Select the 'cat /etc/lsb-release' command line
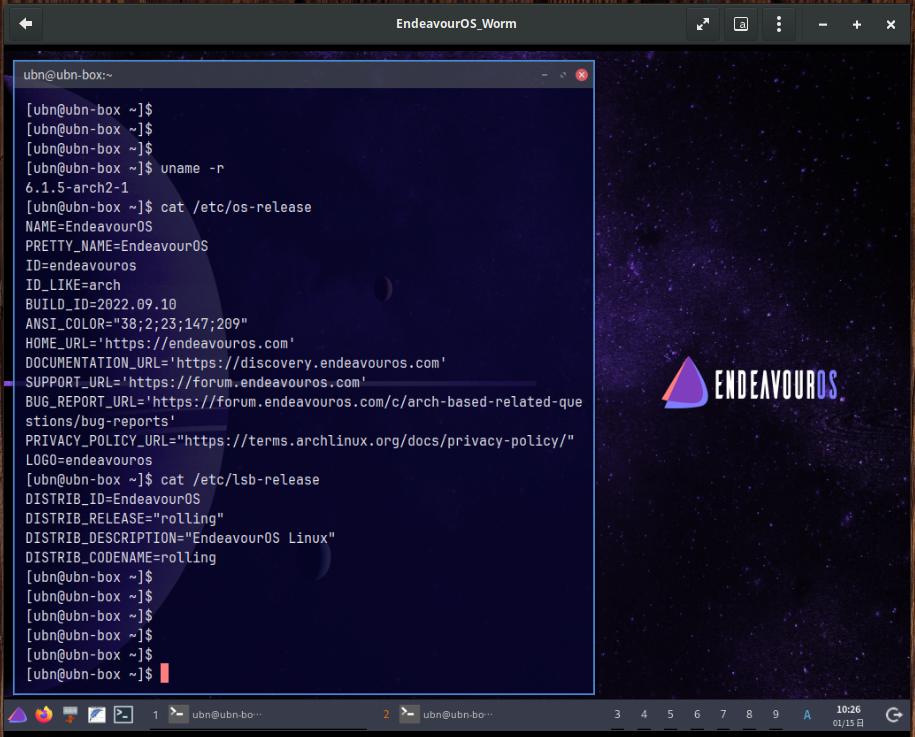The height and width of the screenshot is (737, 915). (173, 480)
